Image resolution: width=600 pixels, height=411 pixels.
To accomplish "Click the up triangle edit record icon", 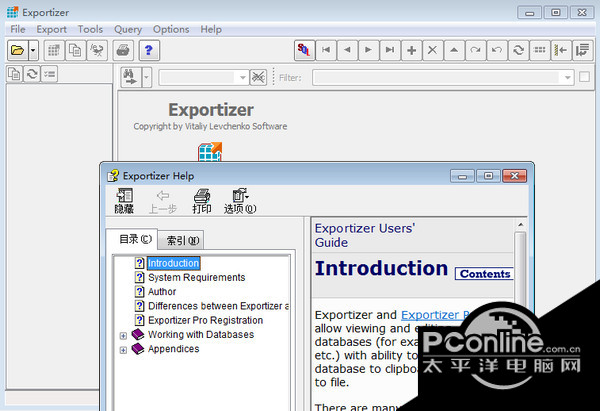I will 454,50.
